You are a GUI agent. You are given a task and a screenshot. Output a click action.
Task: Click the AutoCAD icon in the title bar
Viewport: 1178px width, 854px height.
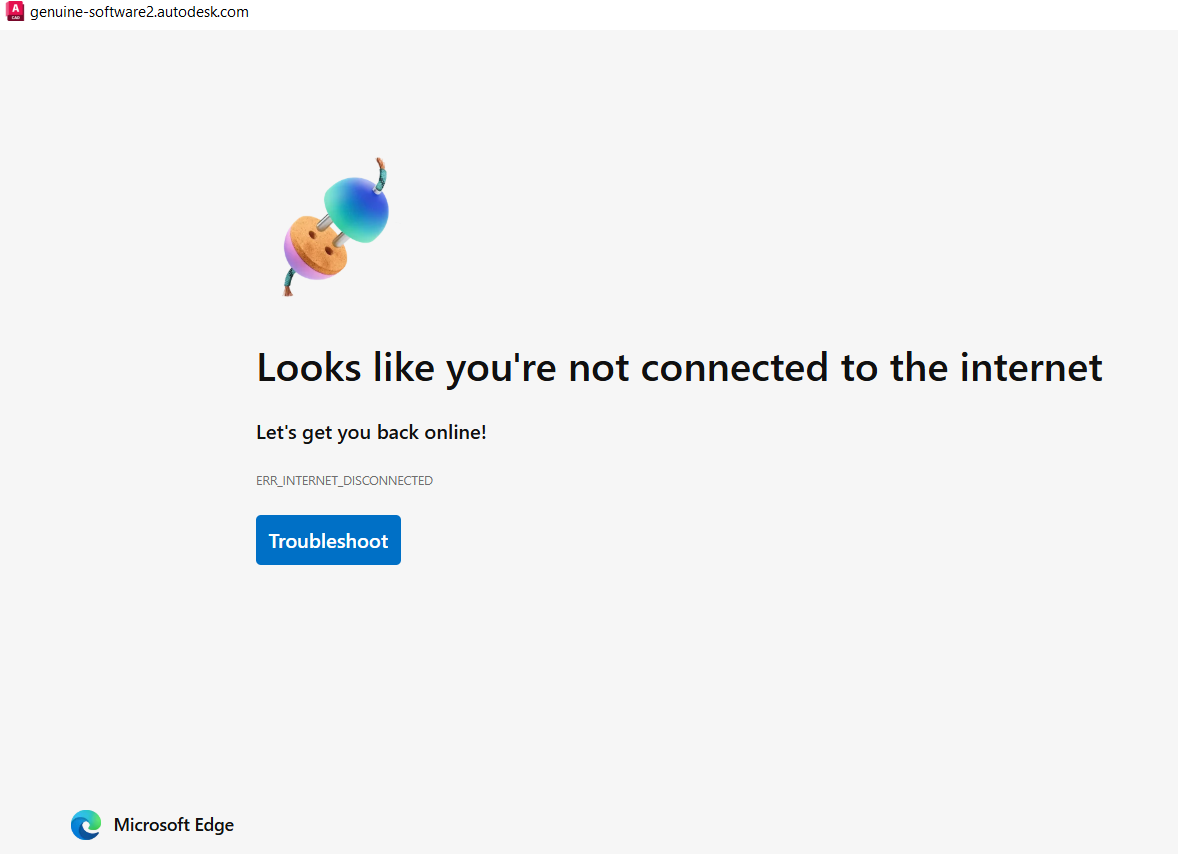14,12
